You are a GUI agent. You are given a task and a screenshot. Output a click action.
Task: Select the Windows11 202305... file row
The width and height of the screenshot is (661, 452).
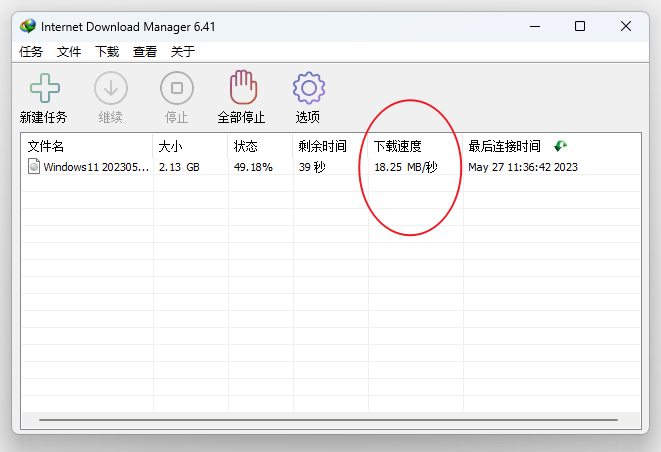[x=331, y=167]
